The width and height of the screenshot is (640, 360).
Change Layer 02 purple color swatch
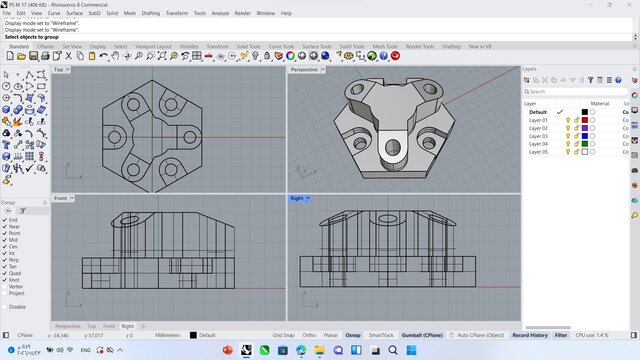[x=584, y=128]
